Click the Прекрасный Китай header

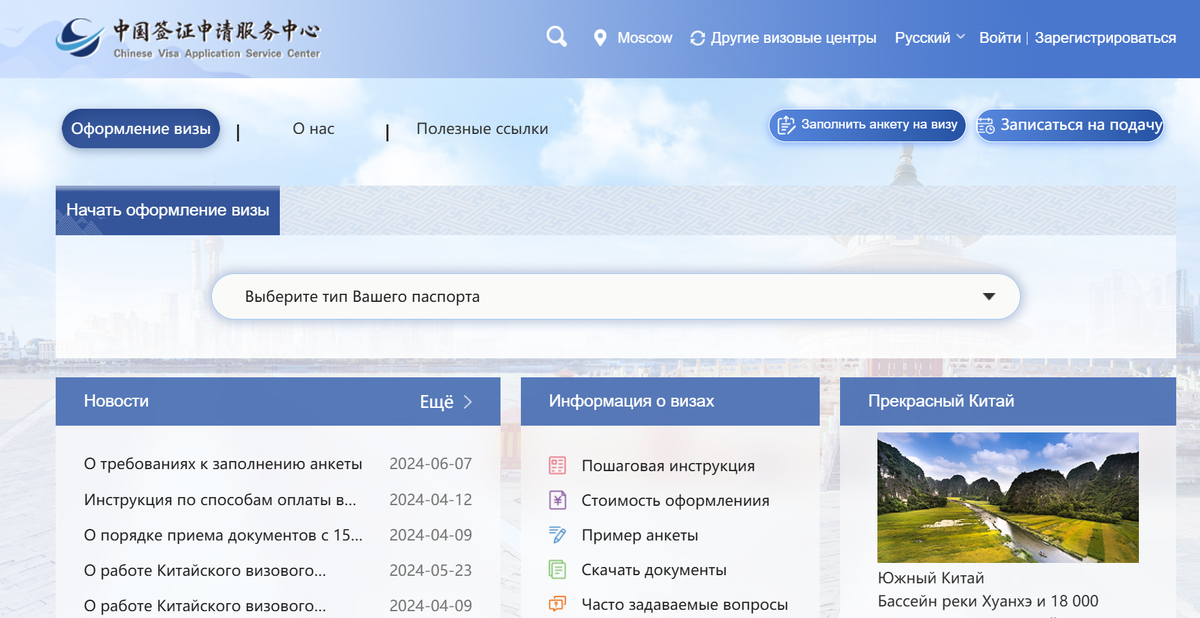pos(941,401)
